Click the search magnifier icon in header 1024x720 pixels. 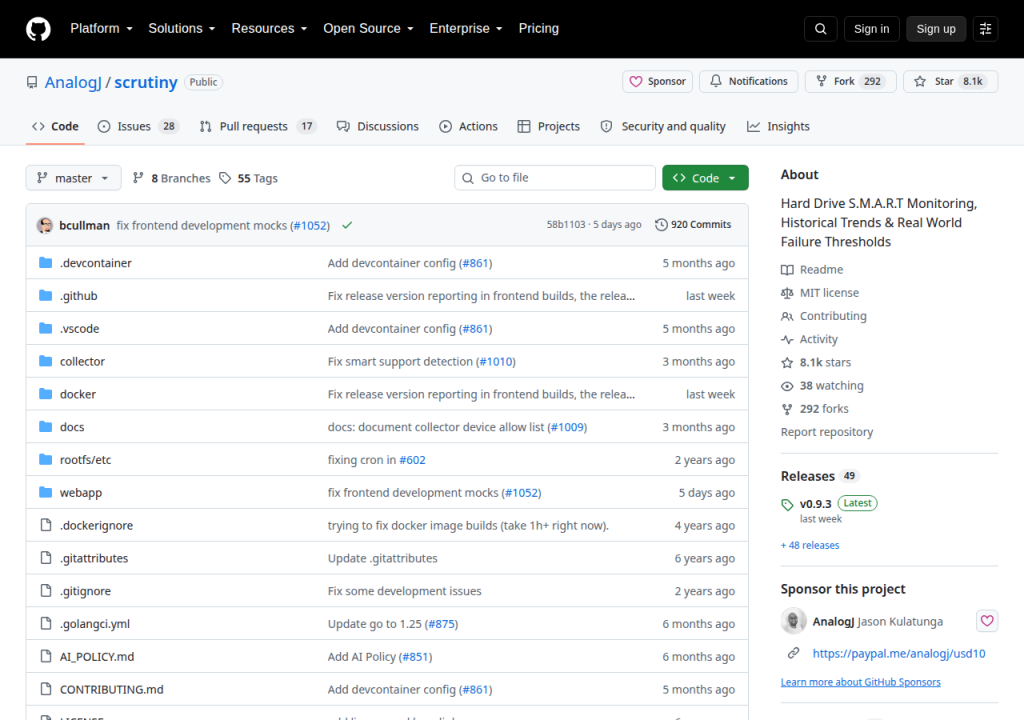820,29
